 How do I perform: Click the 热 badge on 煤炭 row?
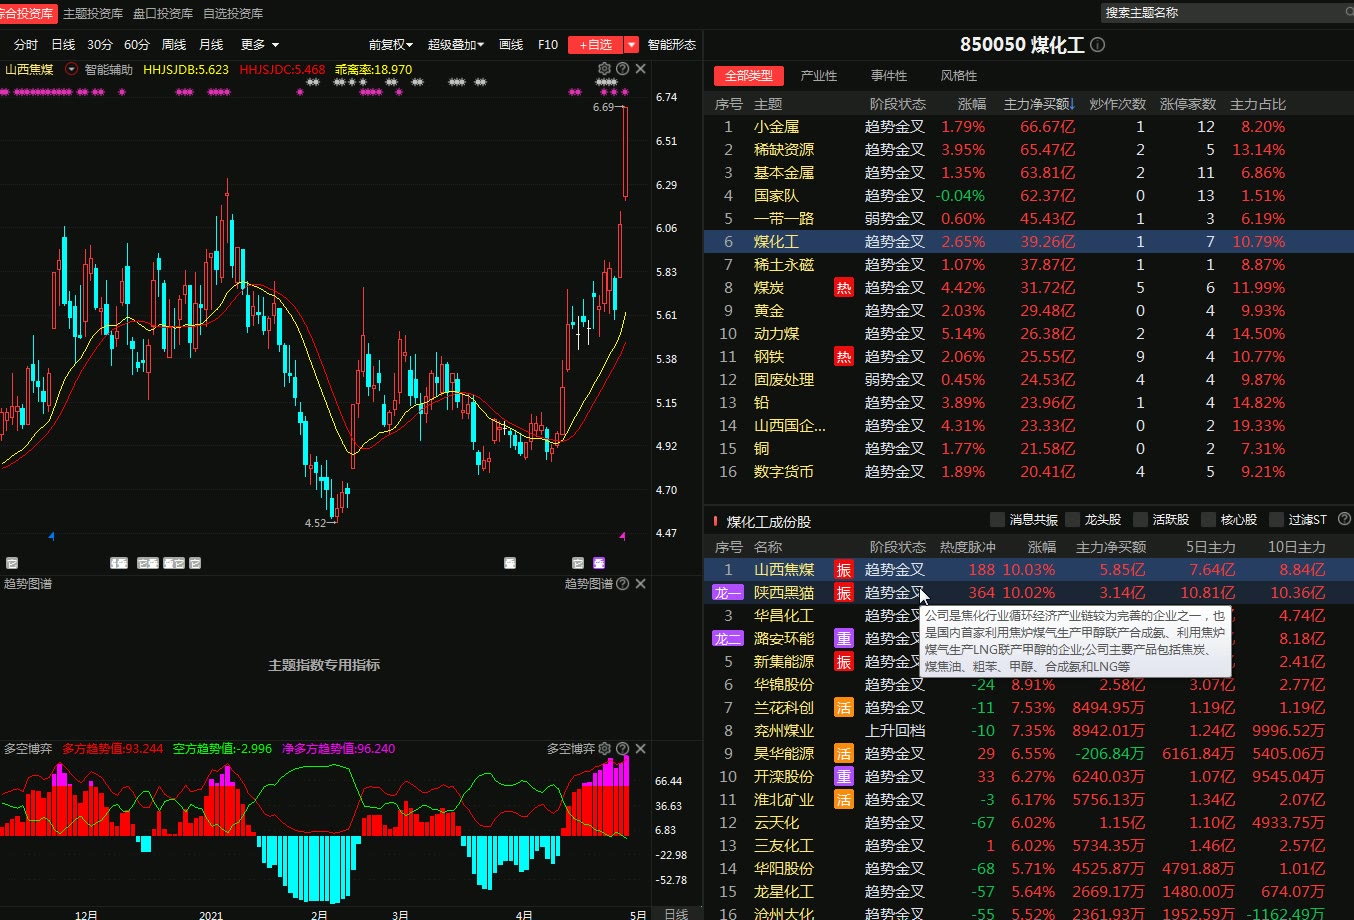(843, 288)
